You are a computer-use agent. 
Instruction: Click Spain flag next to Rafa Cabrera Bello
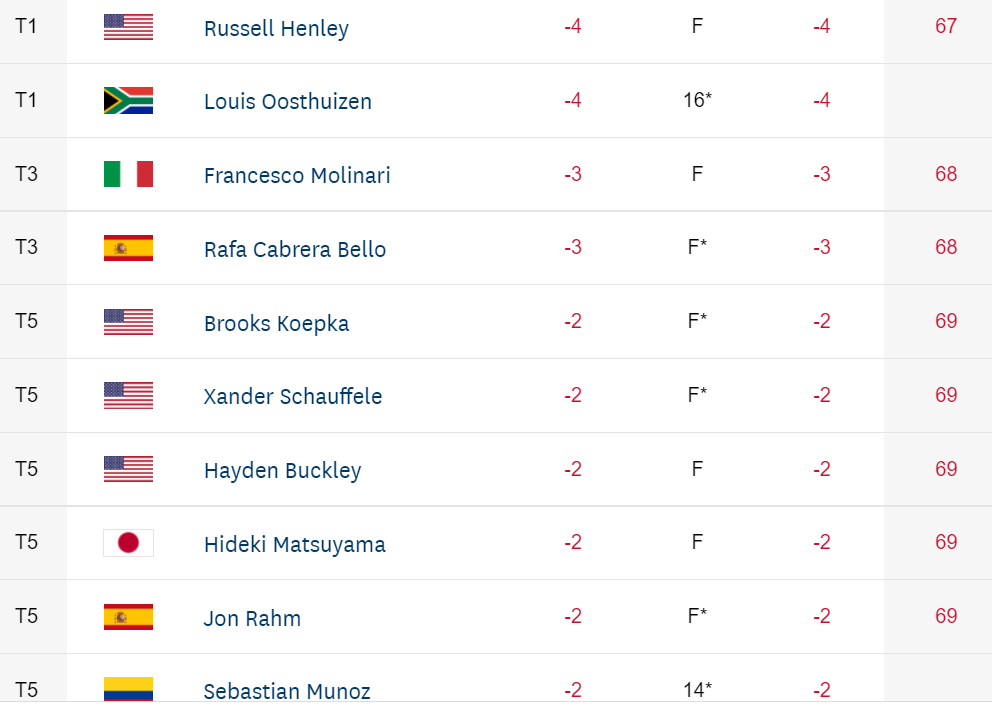click(128, 248)
